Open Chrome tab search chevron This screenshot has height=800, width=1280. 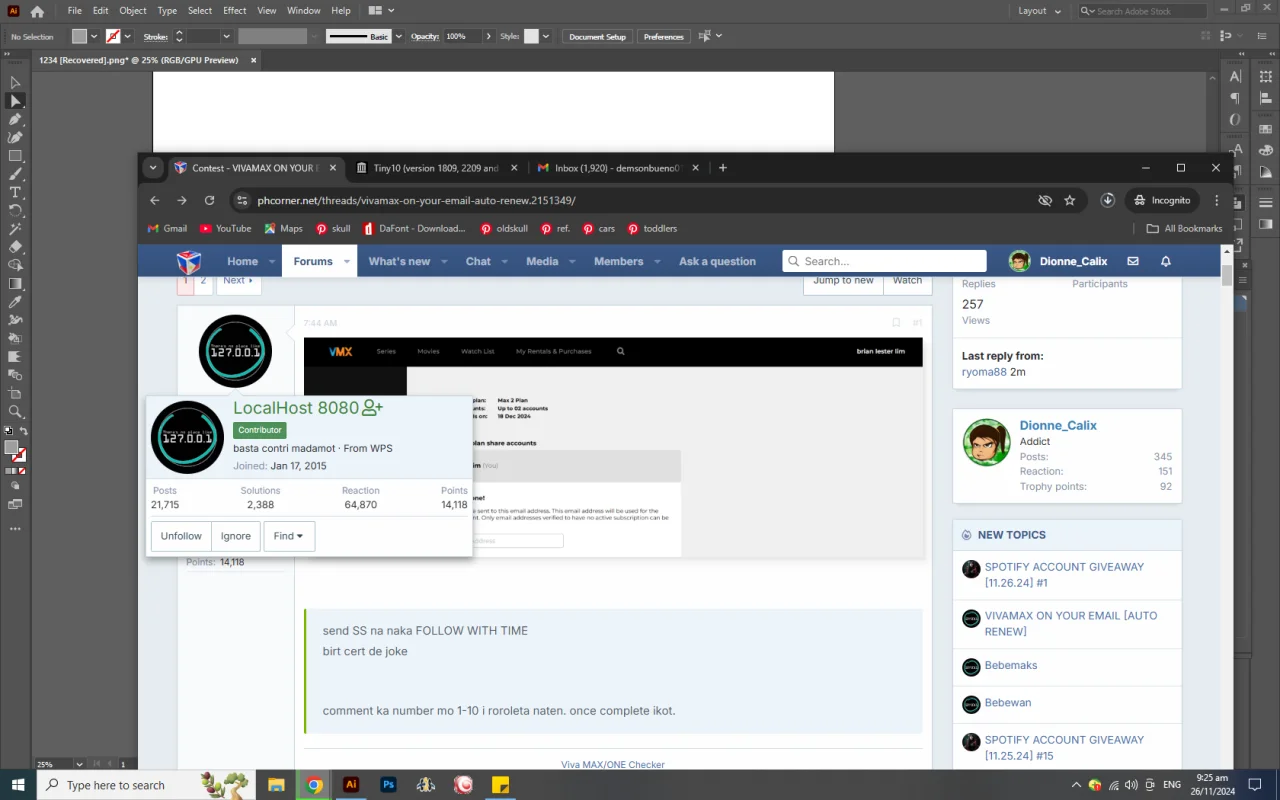(153, 168)
